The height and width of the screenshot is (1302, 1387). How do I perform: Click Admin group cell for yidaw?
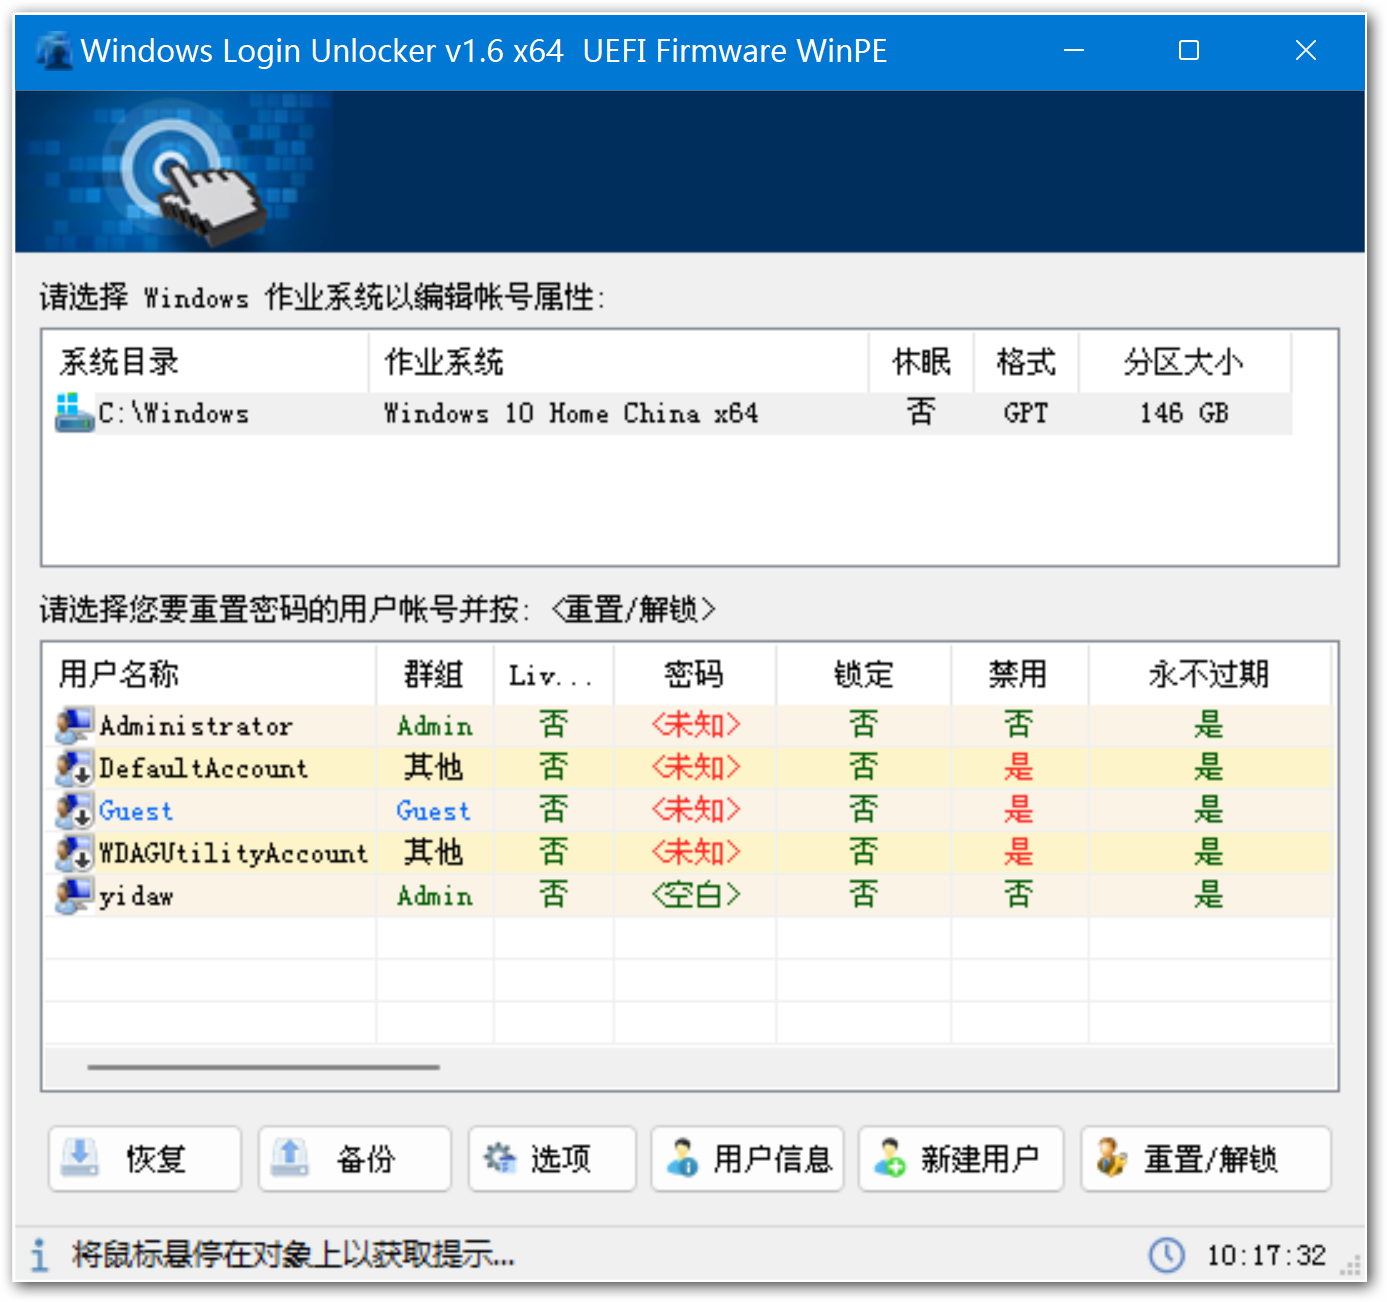click(x=435, y=896)
